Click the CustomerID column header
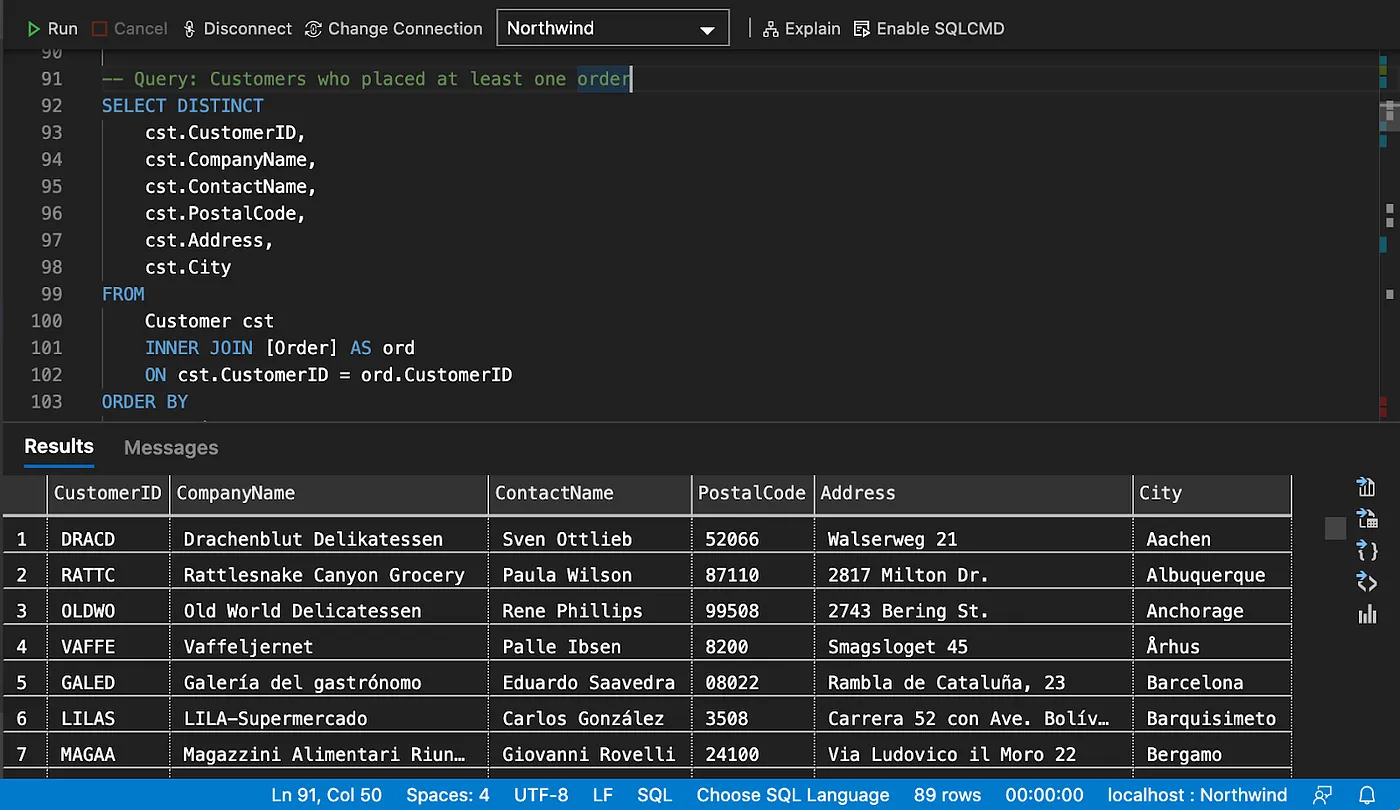 [108, 493]
